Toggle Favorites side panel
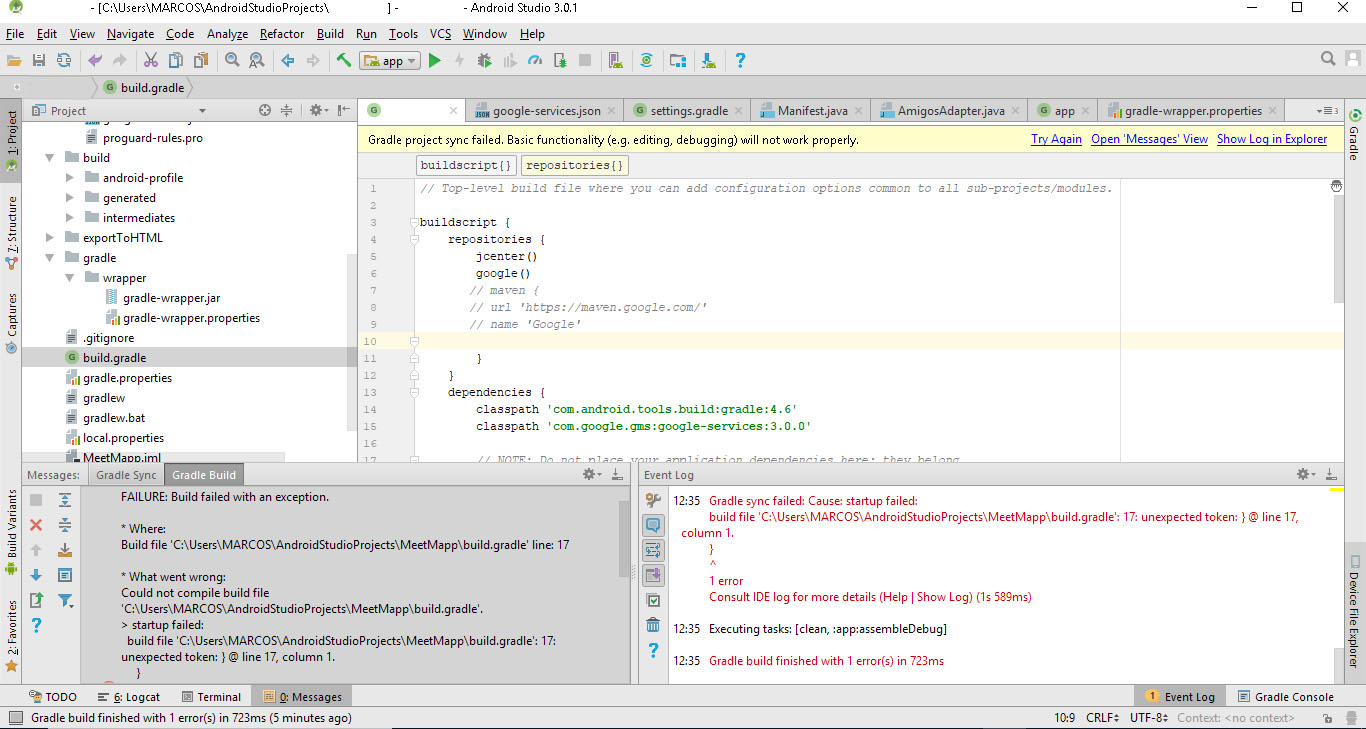This screenshot has width=1366, height=729. [11, 635]
